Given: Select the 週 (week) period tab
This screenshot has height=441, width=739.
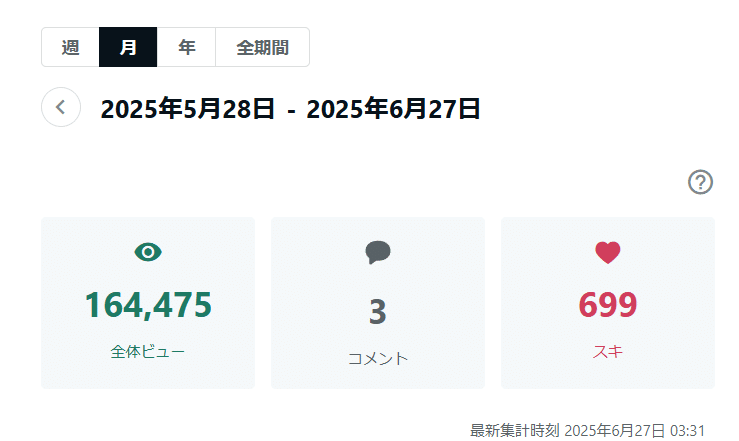Looking at the screenshot, I should (x=70, y=47).
